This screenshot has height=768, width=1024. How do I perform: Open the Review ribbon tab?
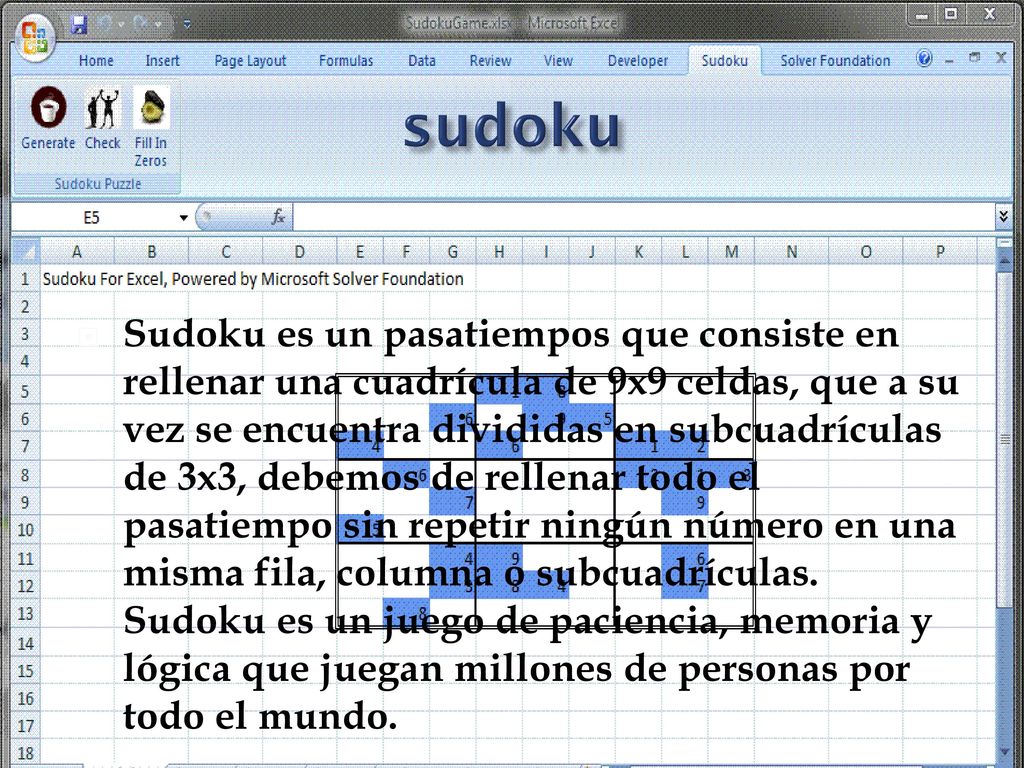(490, 61)
